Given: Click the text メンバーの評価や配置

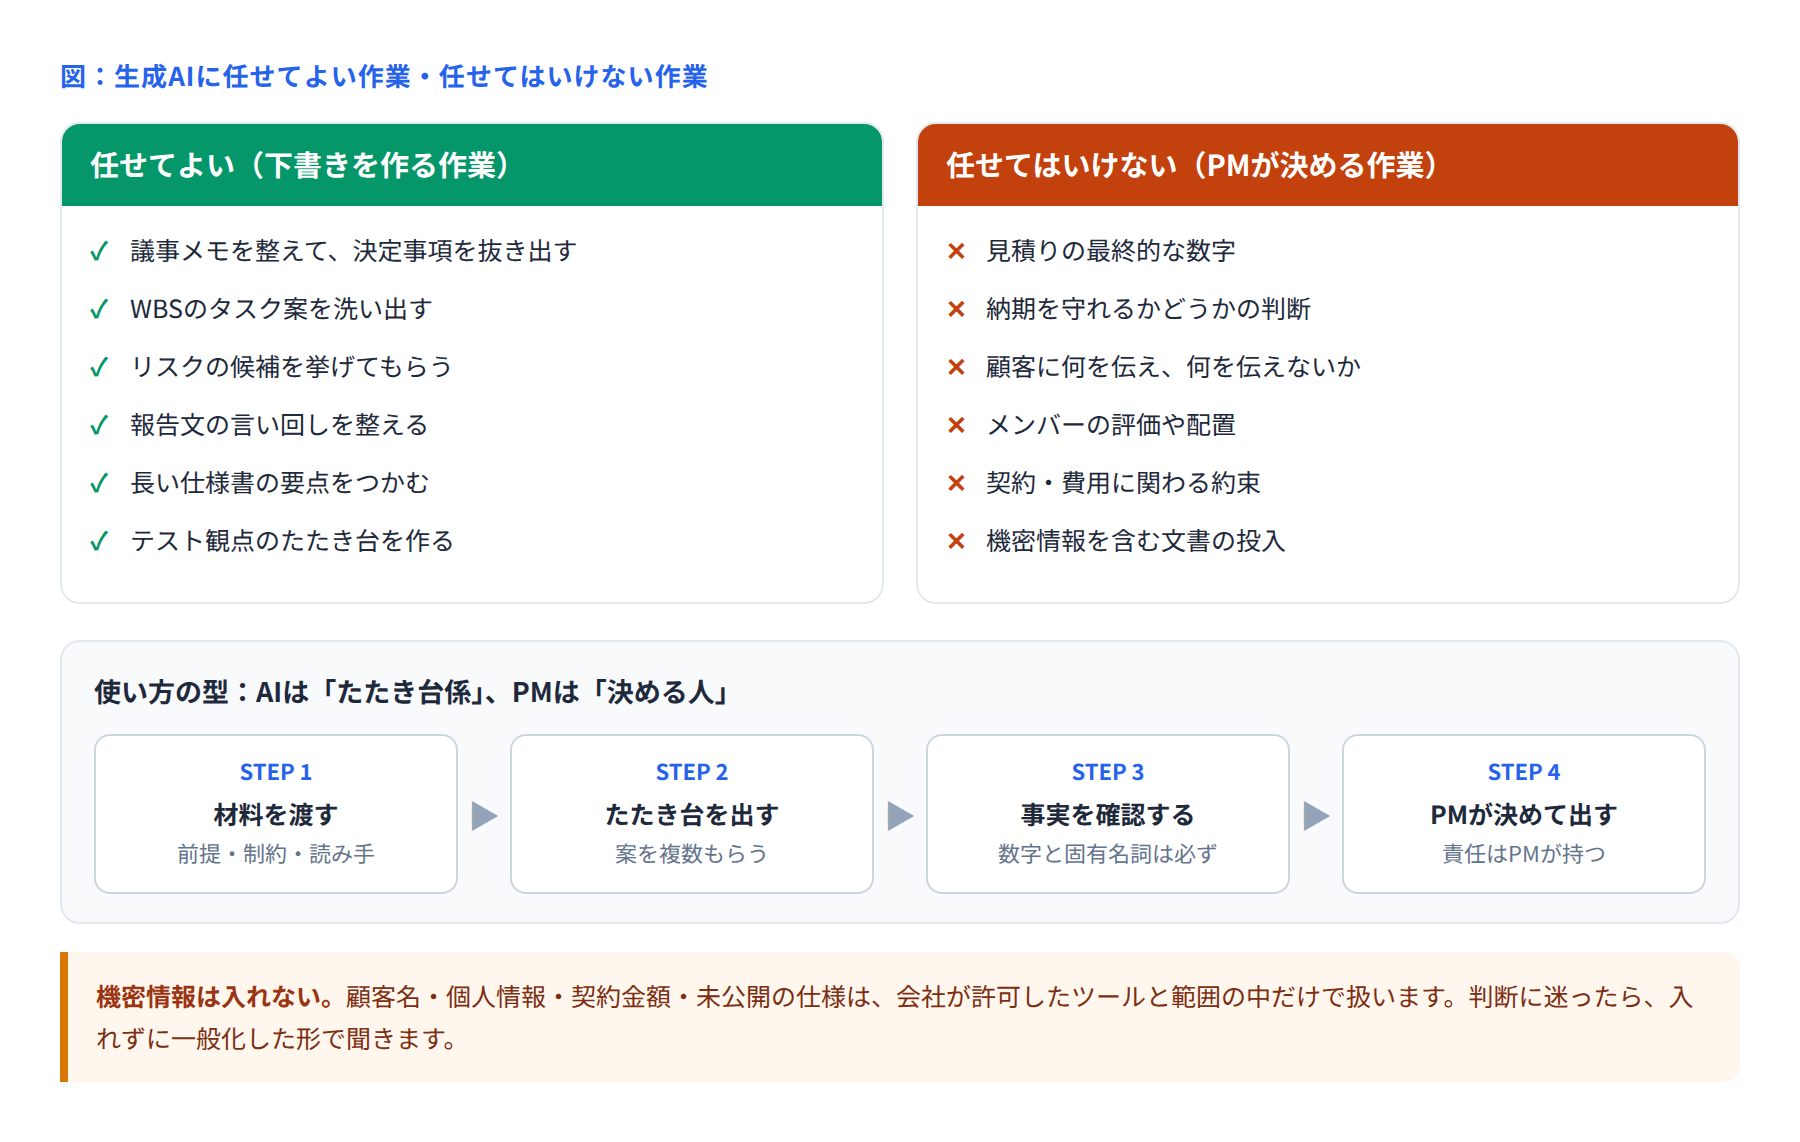Looking at the screenshot, I should pyautogui.click(x=1111, y=425).
